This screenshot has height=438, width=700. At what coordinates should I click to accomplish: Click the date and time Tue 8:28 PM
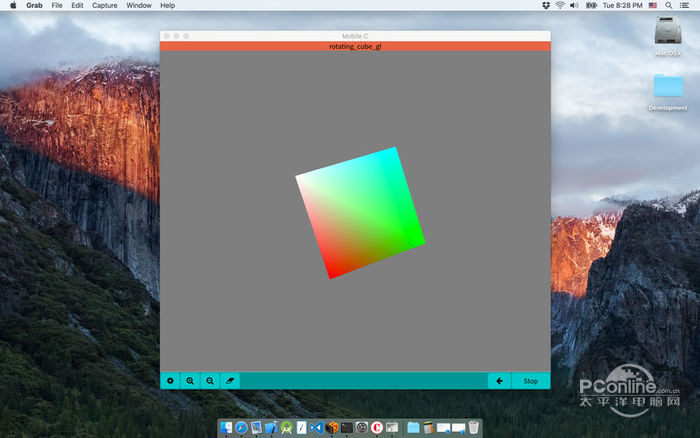[622, 5]
